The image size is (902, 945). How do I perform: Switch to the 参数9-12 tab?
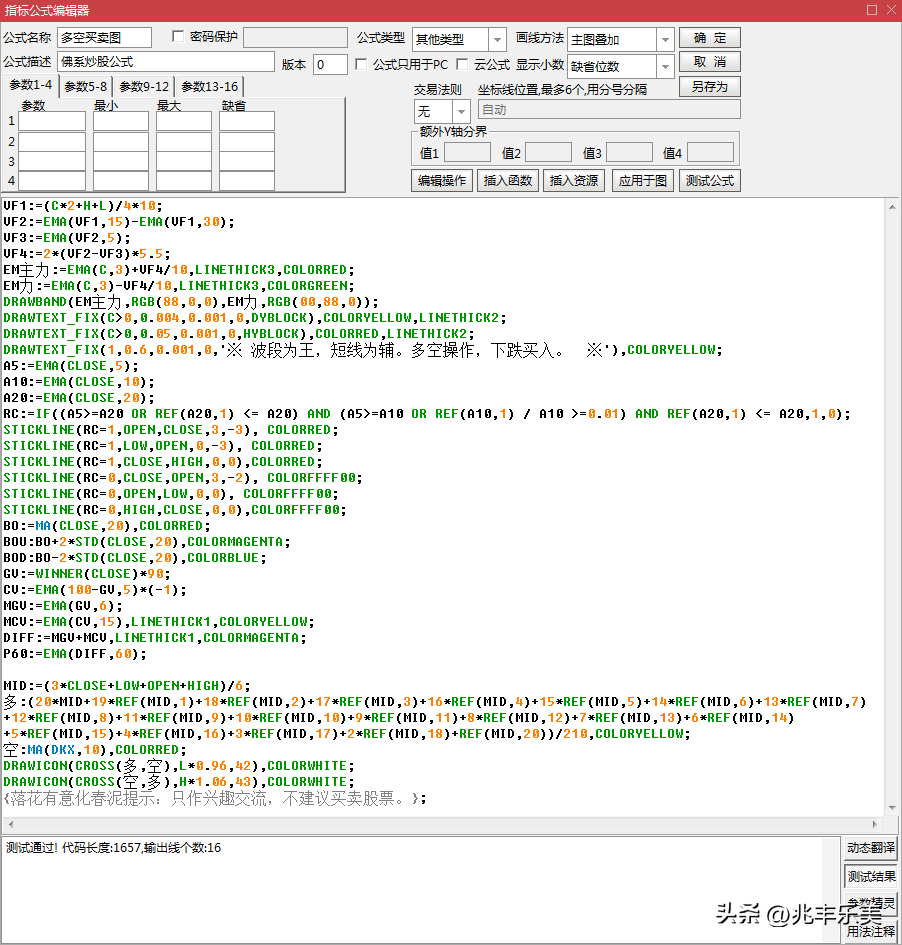click(144, 87)
